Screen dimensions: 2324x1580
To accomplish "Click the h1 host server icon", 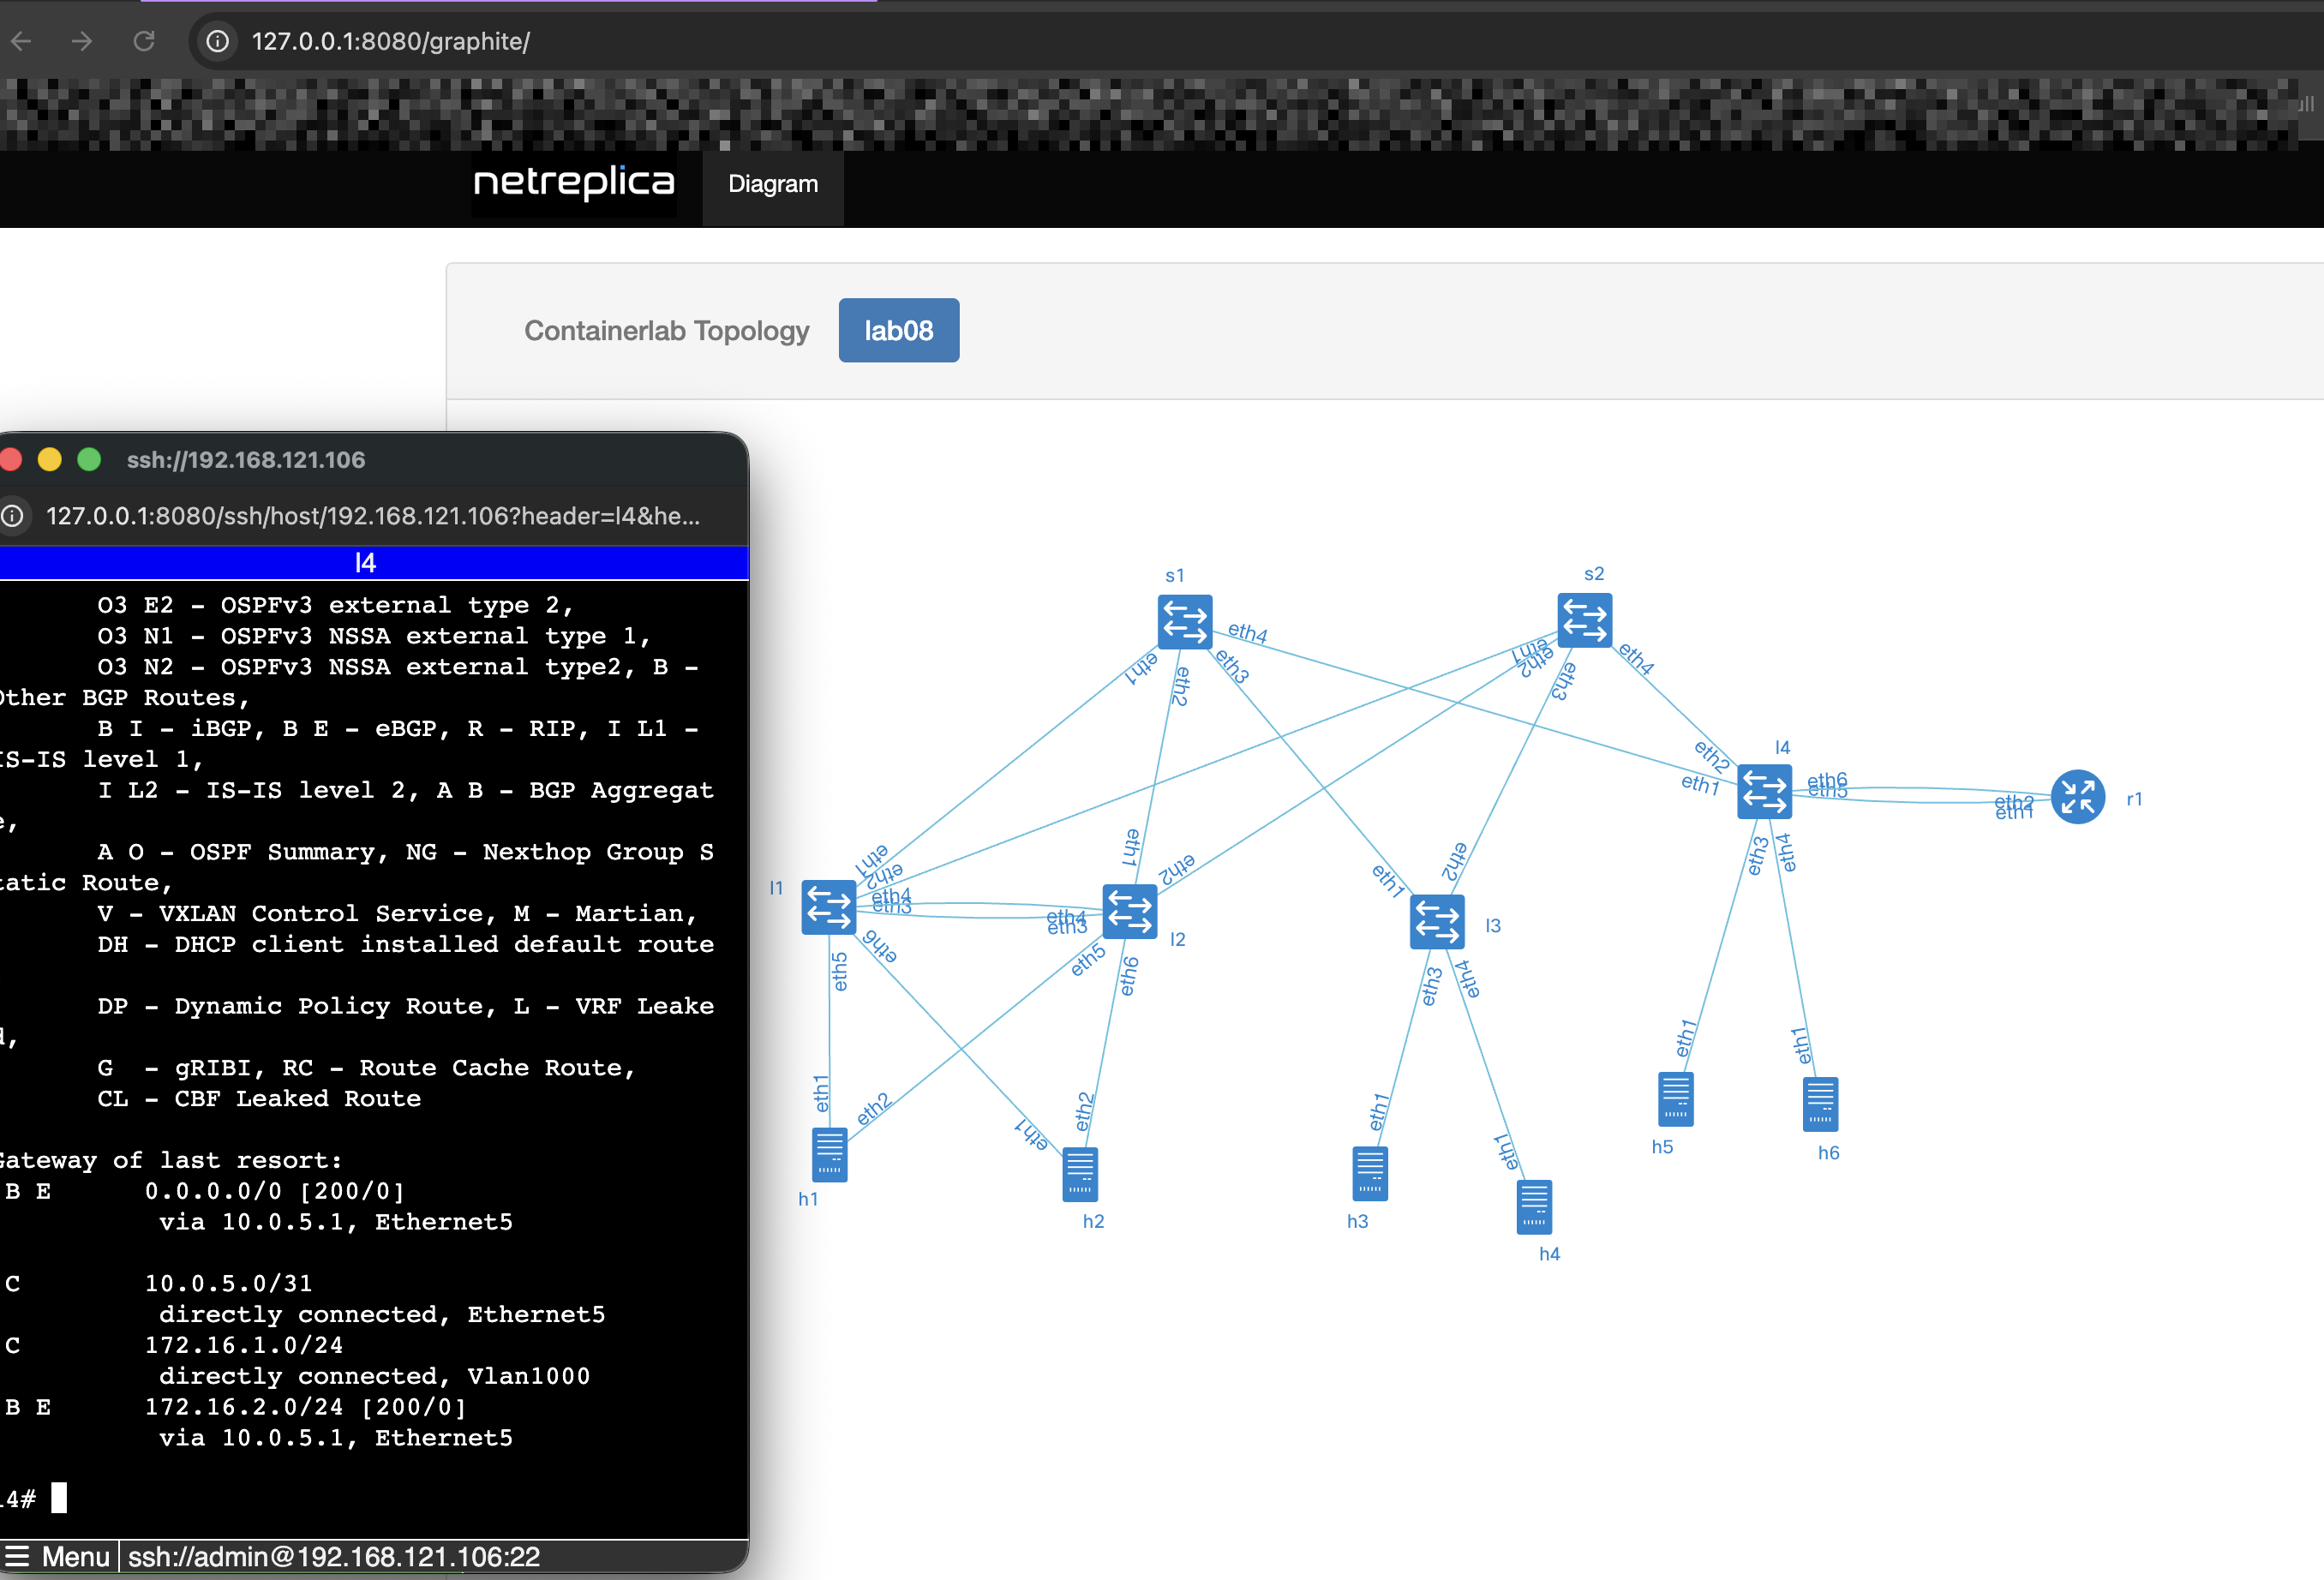I will pyautogui.click(x=829, y=1154).
